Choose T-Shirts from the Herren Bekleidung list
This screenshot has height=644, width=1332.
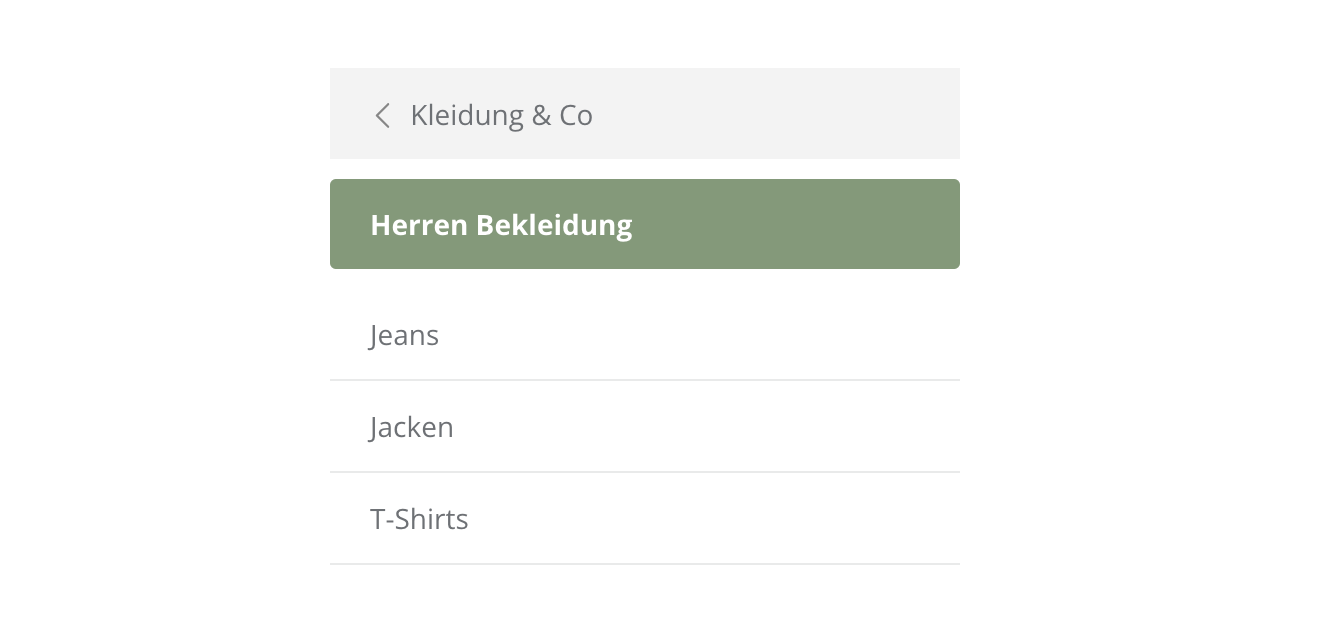(419, 519)
